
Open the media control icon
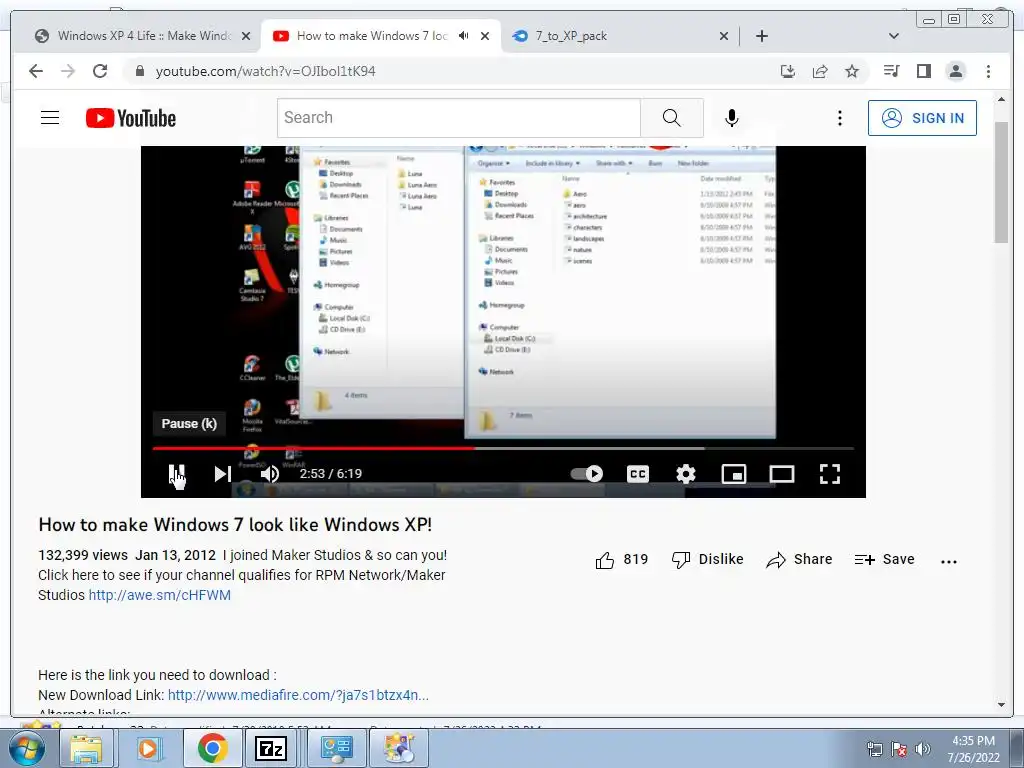(x=891, y=71)
